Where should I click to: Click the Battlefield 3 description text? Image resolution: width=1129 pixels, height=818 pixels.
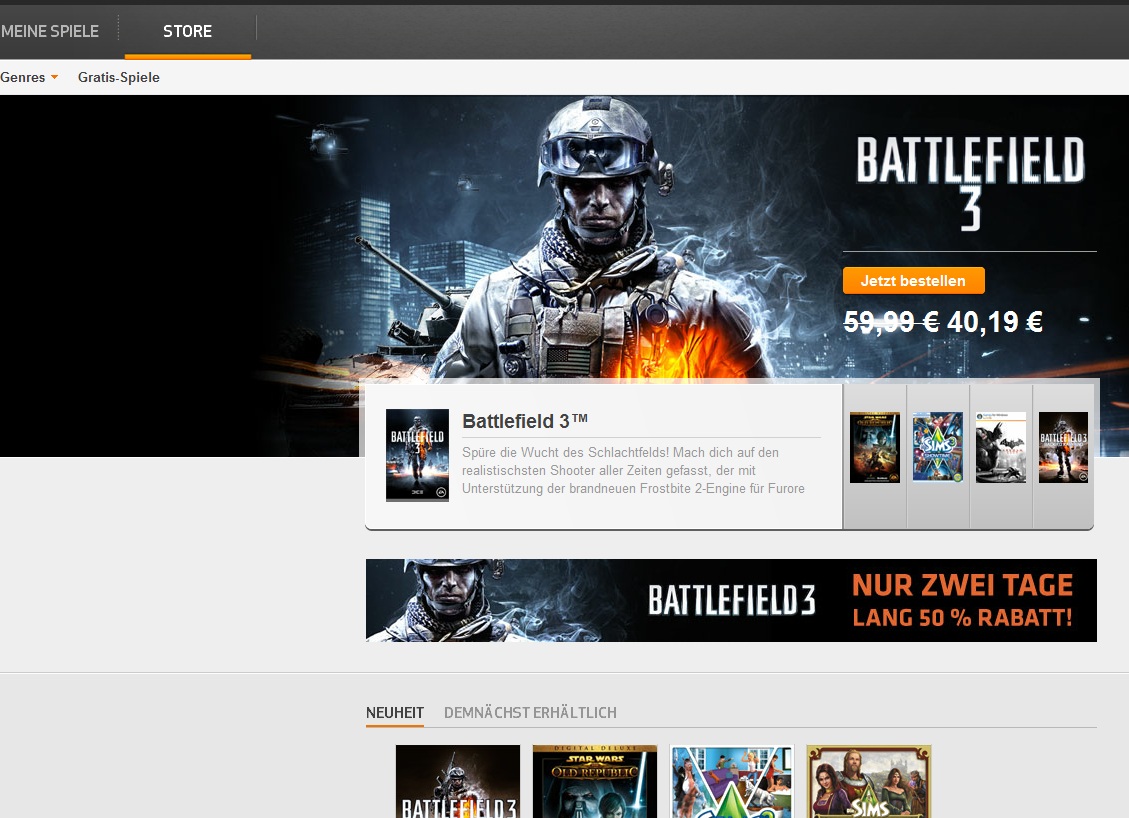(x=634, y=470)
